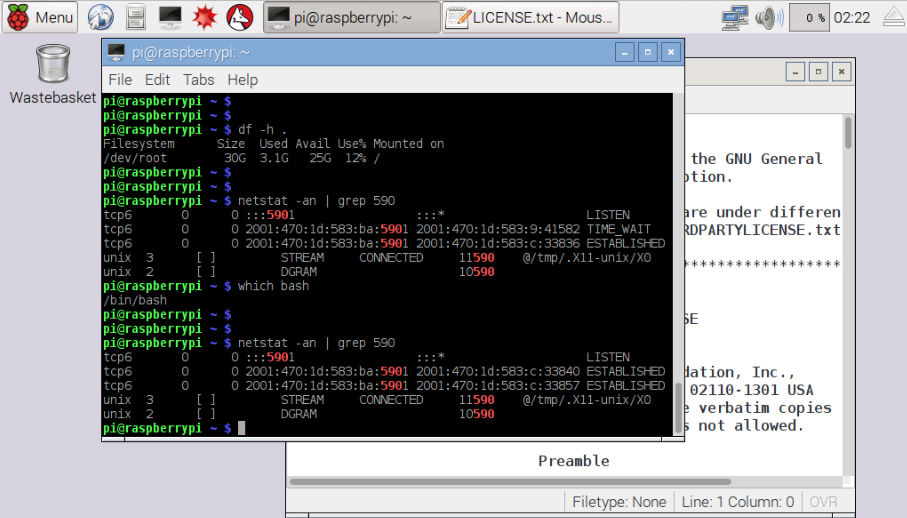Open the network connections tray icon
This screenshot has height=518, width=907.
(x=735, y=17)
